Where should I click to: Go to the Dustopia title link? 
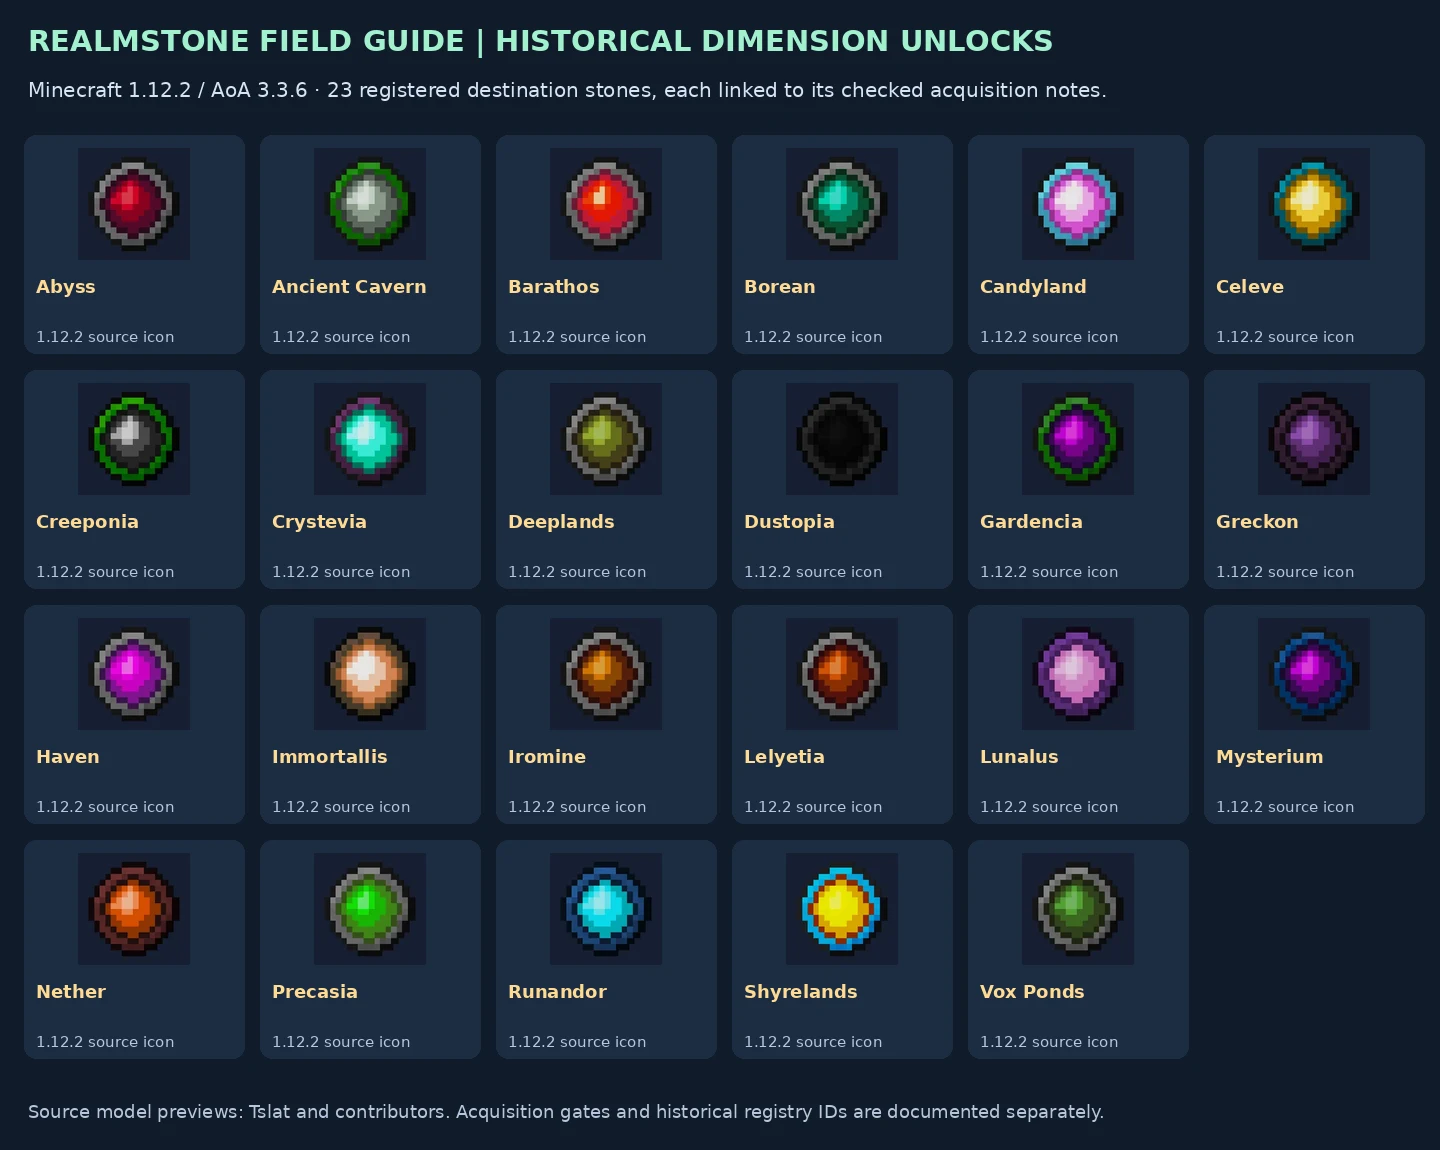789,522
